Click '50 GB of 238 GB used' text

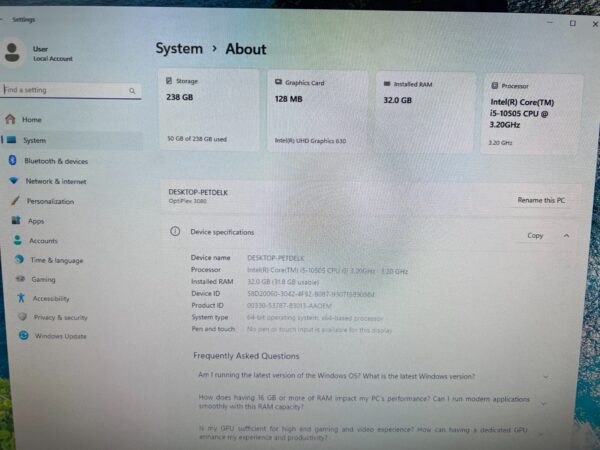tap(197, 139)
